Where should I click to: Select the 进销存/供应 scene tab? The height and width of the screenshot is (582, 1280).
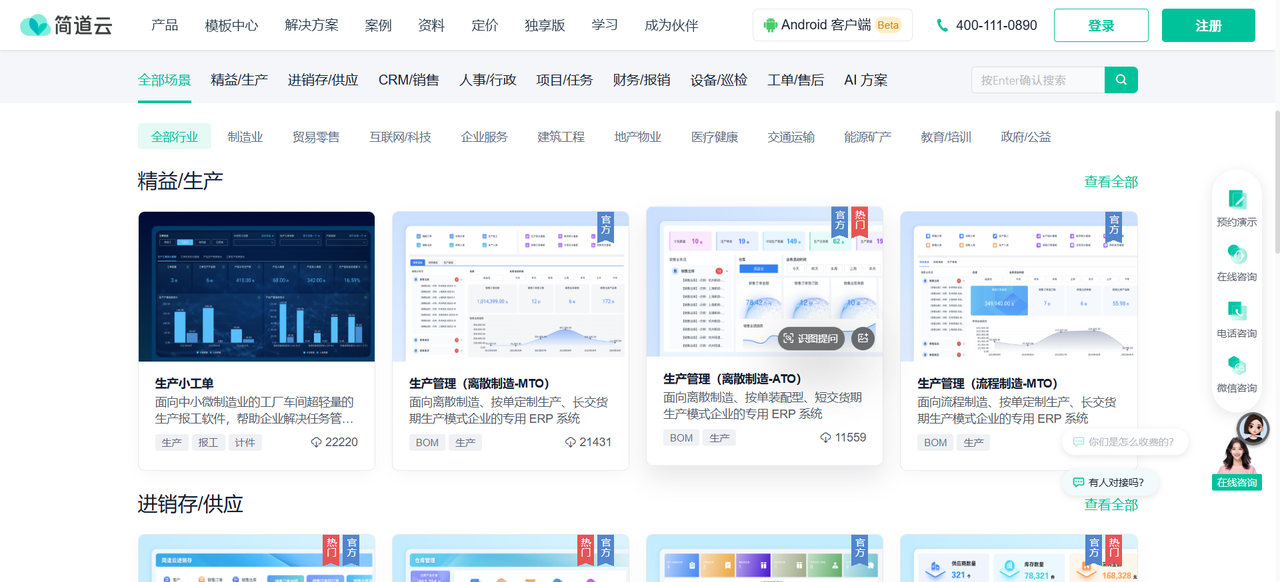pos(323,80)
